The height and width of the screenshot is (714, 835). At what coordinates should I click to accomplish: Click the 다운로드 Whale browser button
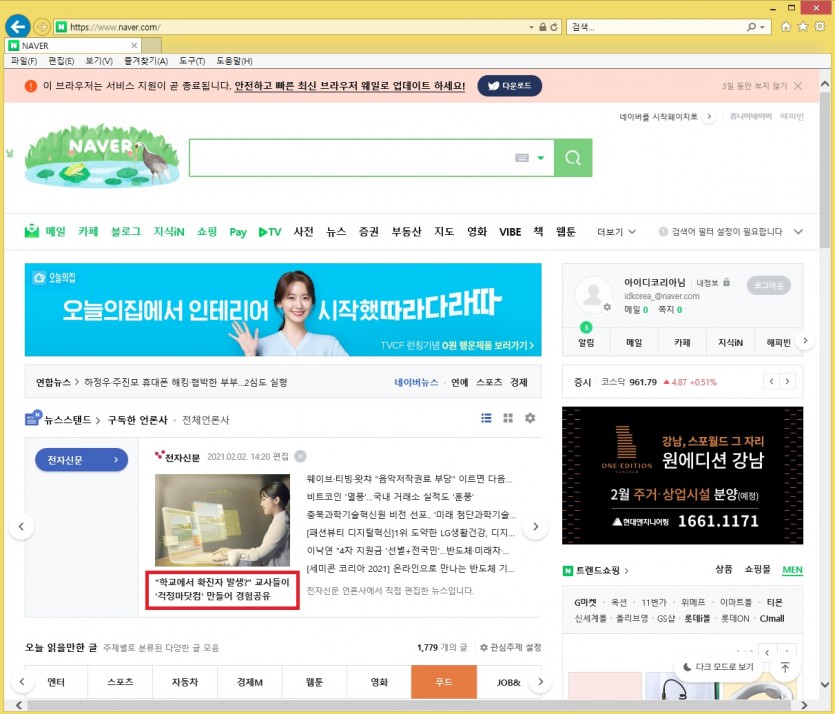[x=510, y=86]
